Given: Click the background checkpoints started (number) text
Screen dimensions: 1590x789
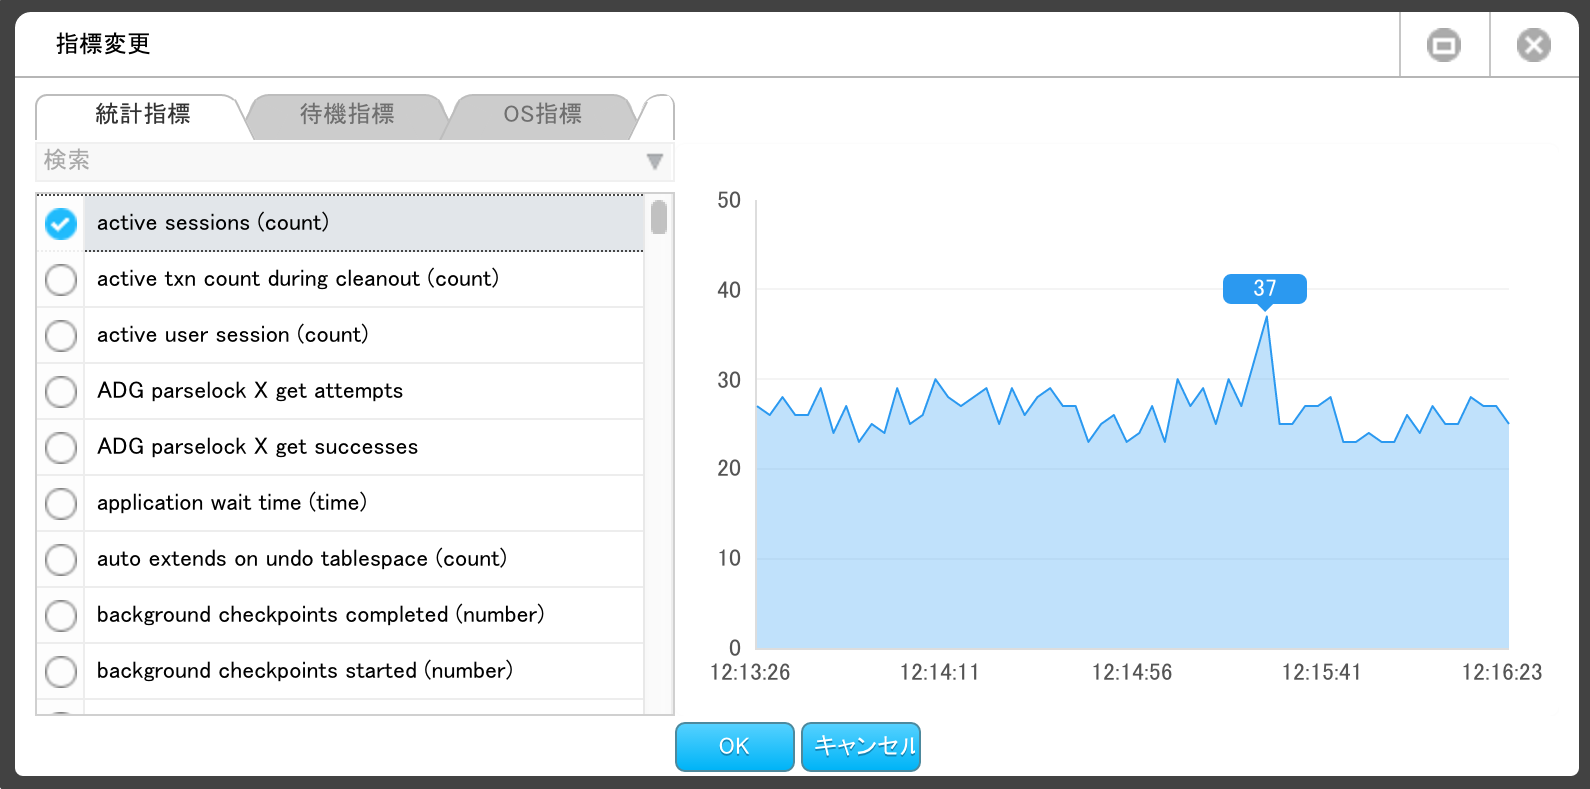Looking at the screenshot, I should (x=305, y=671).
